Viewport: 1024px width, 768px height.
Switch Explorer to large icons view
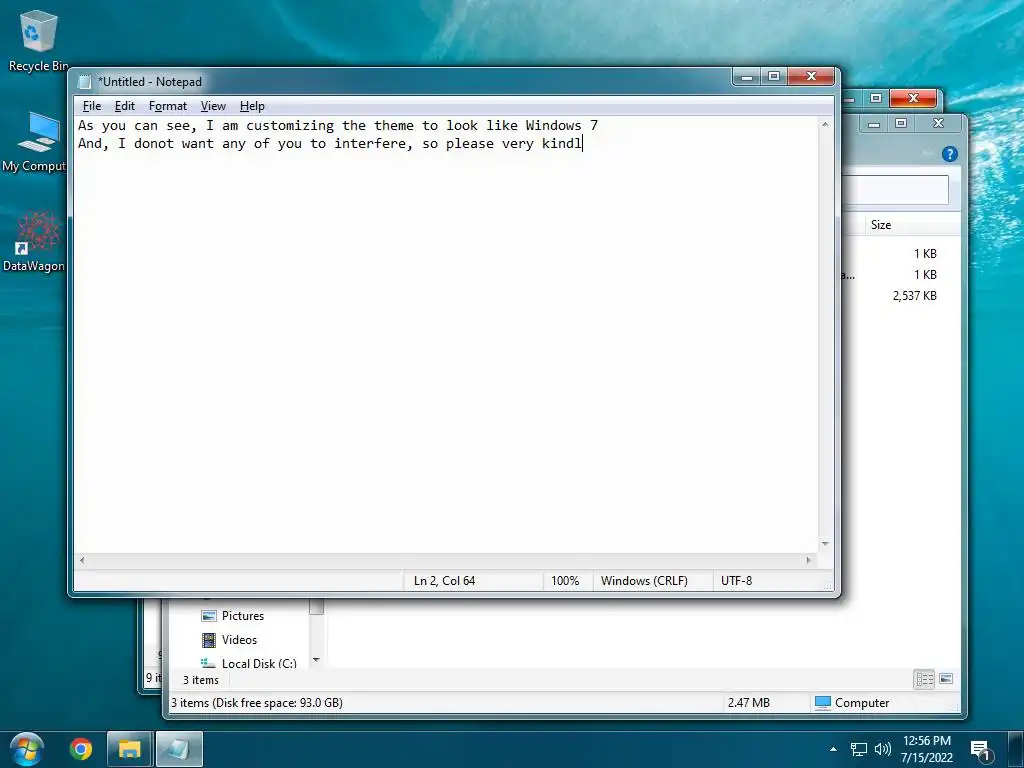coord(946,679)
